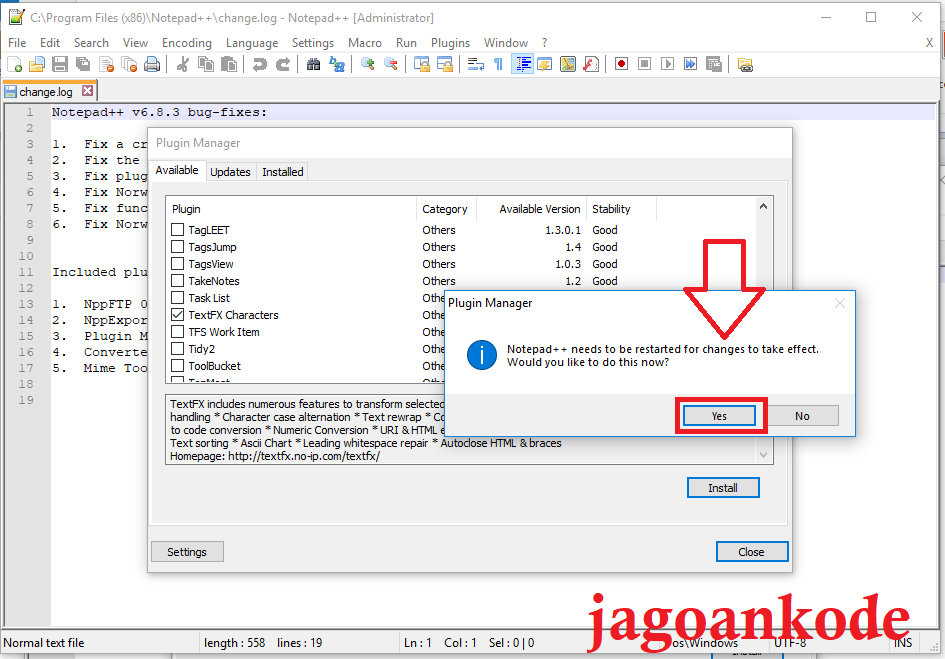Click the Close All toolbar icon
Viewport: 945px width, 659px height.
[x=129, y=64]
